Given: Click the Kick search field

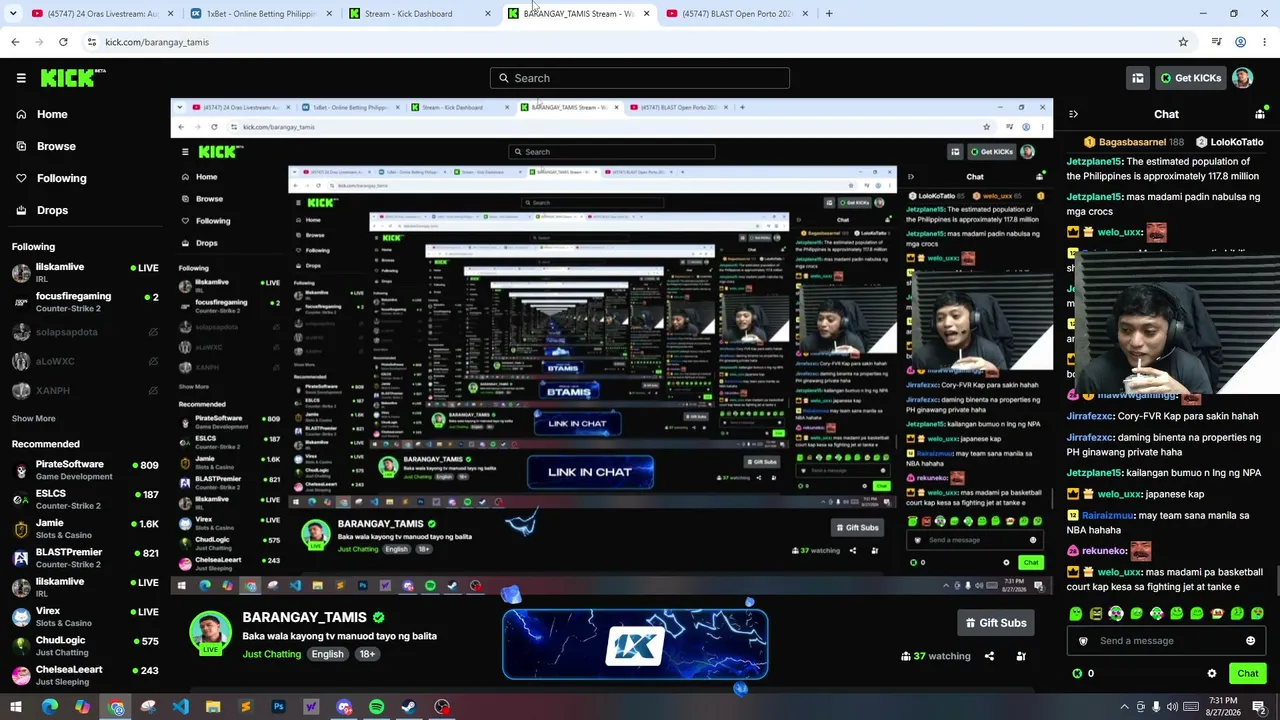Looking at the screenshot, I should click(x=640, y=78).
